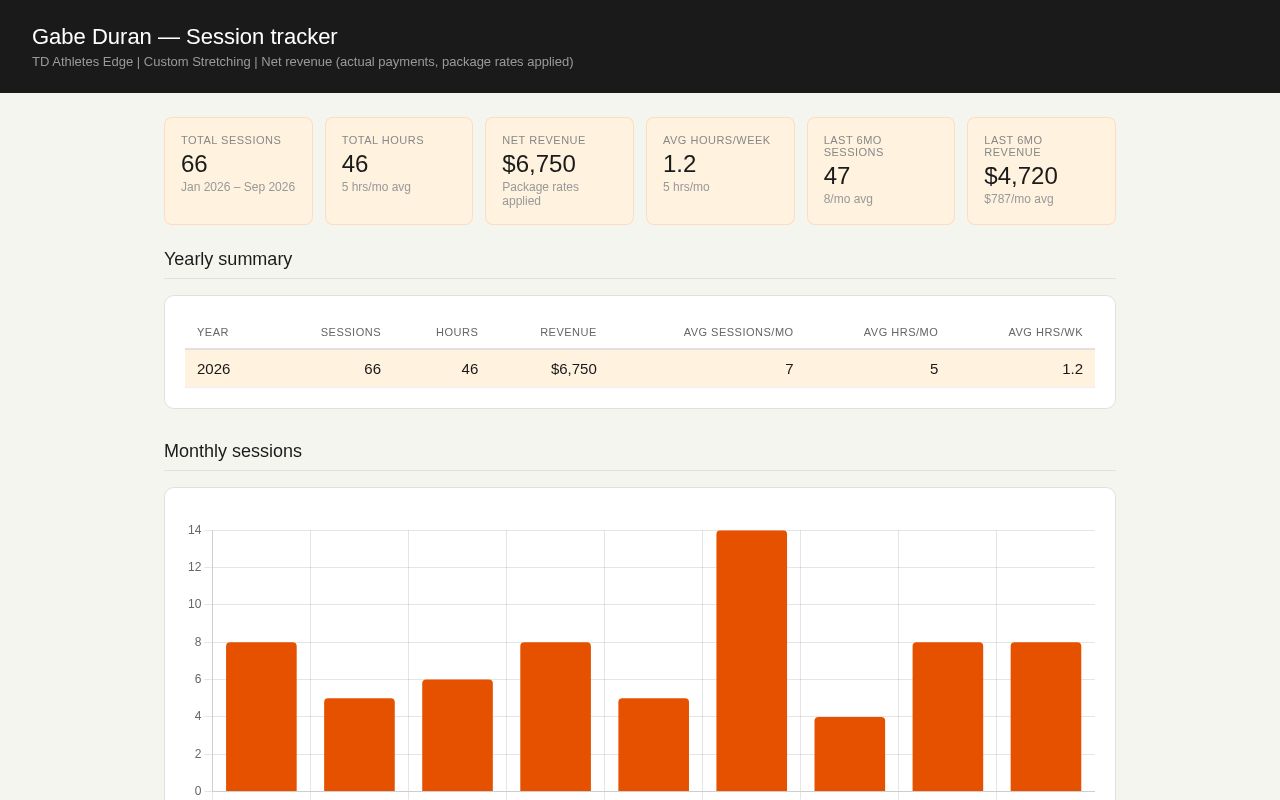Viewport: 1280px width, 800px height.
Task: Click the 'Gabe Duran — Session tracker' title
Action: pyautogui.click(x=185, y=37)
